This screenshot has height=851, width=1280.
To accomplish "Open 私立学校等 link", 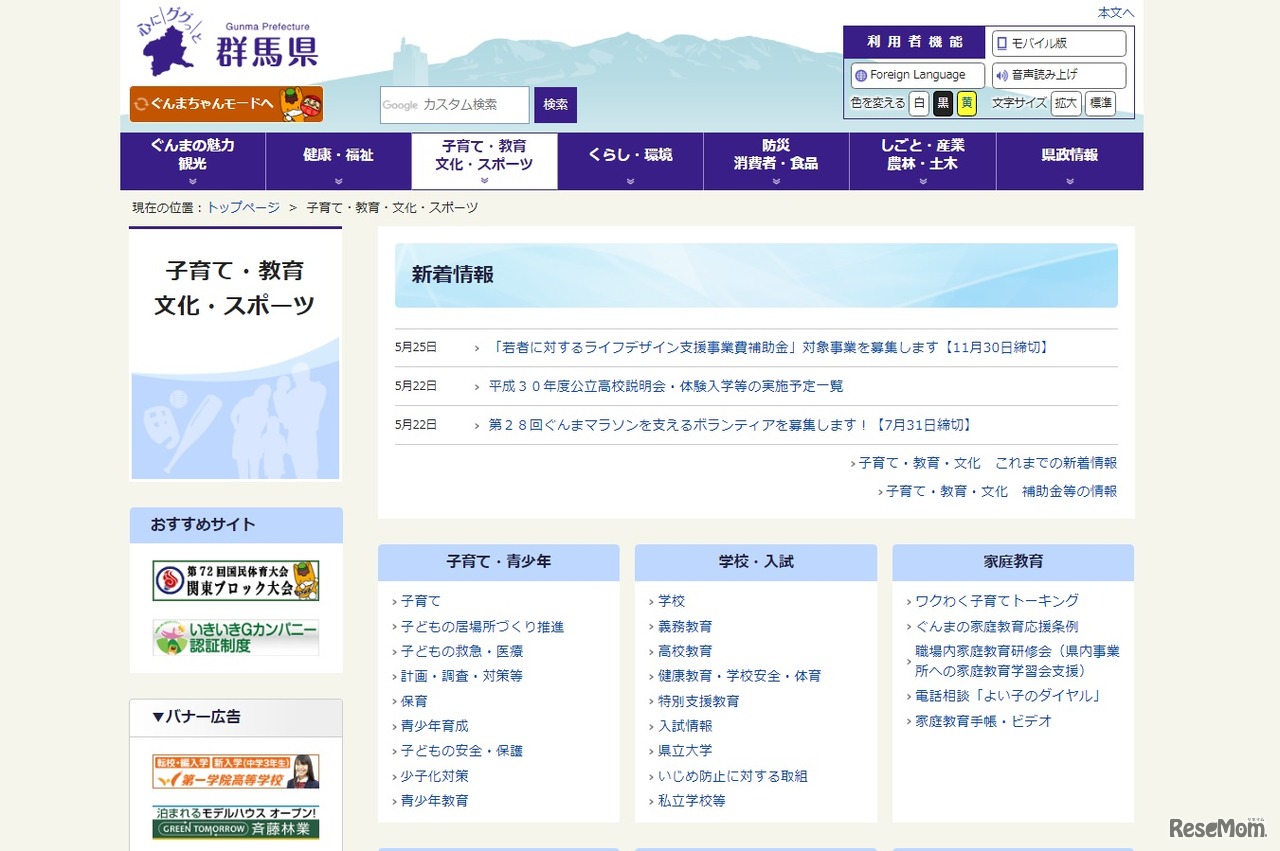I will click(x=692, y=801).
